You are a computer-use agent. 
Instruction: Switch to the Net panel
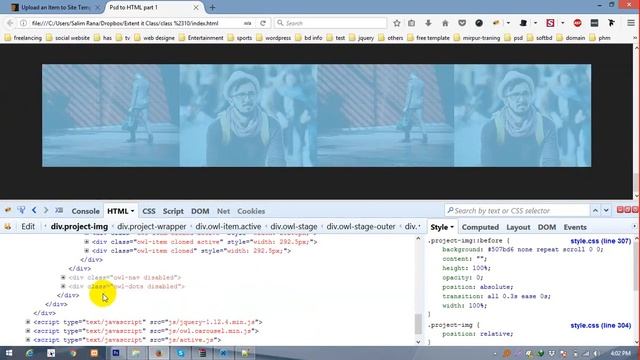223,211
